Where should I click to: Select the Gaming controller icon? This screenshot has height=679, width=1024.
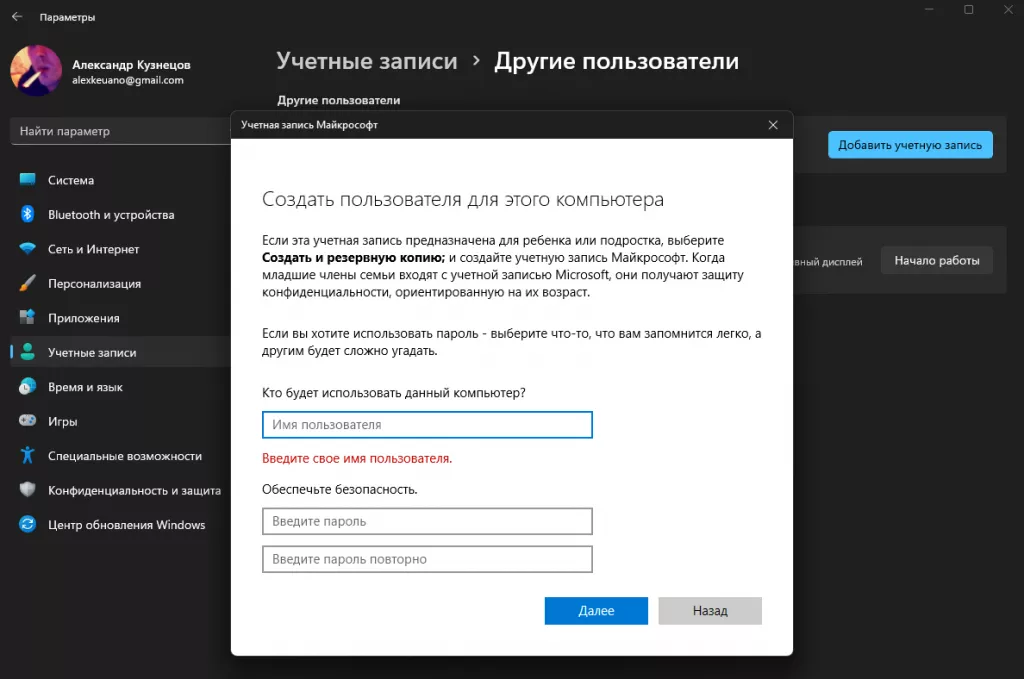point(28,421)
